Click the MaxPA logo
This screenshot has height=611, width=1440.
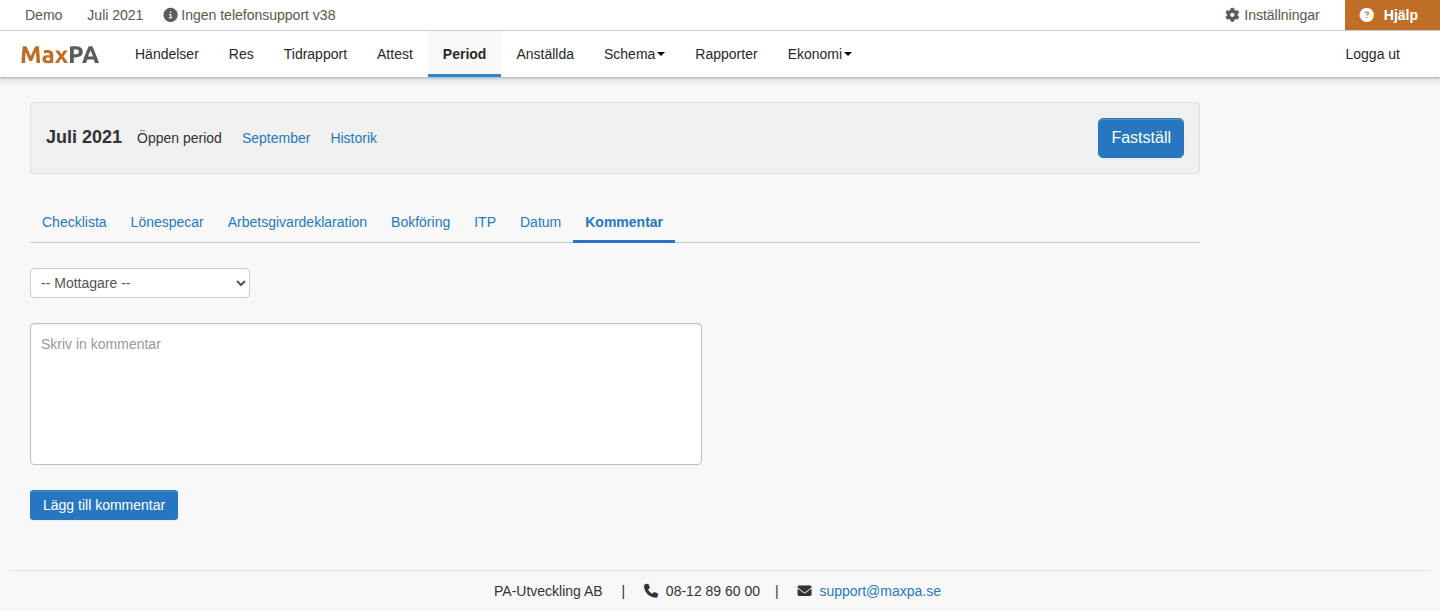pos(60,55)
